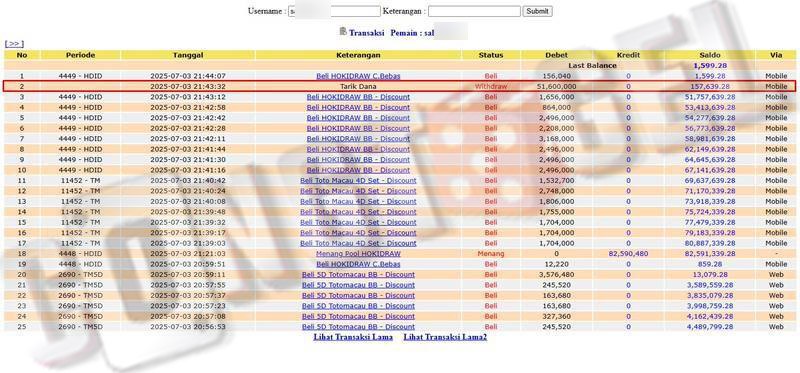Viewport: 800px width, 373px height.
Task: Open the [>>] next page link
Action: 14,44
